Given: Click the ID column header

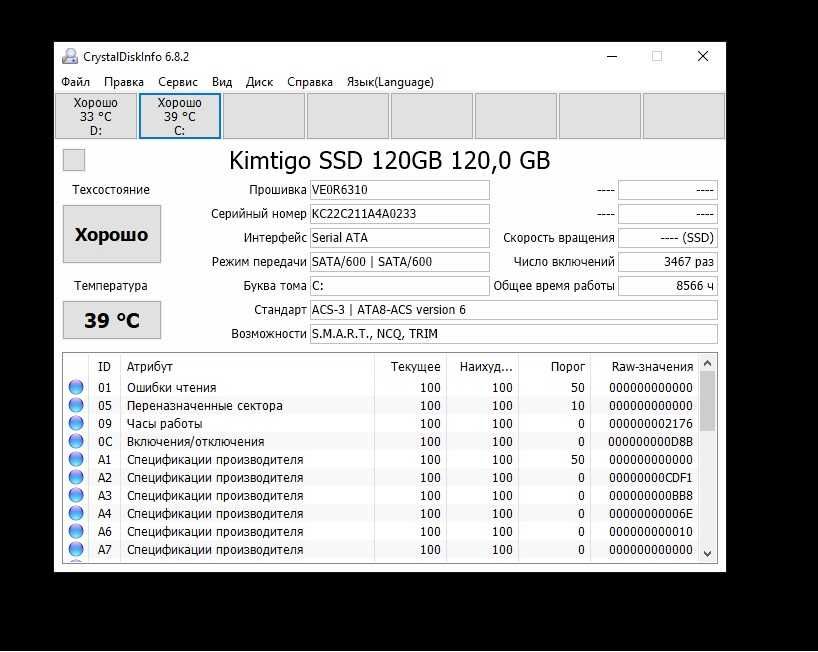Looking at the screenshot, I should pyautogui.click(x=104, y=367).
